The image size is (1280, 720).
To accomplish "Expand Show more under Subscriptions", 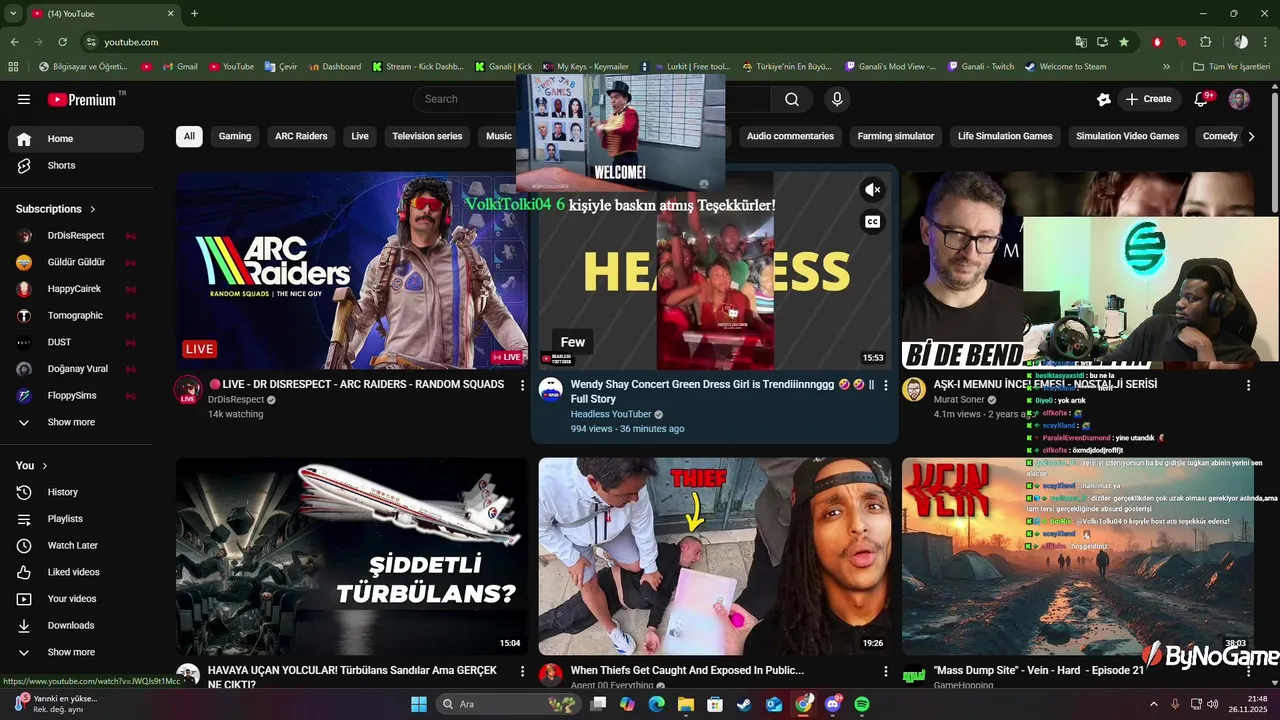I will pyautogui.click(x=76, y=422).
